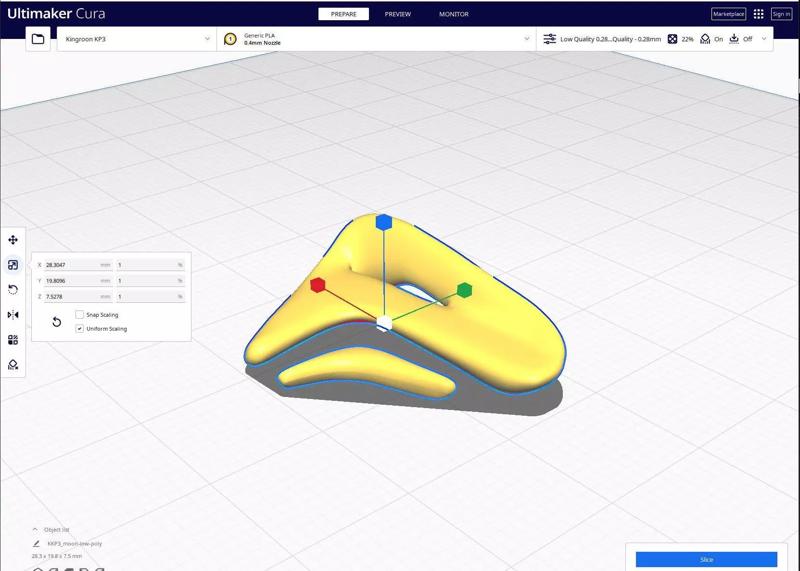This screenshot has height=571, width=800.
Task: Click the Slice button
Action: (706, 560)
